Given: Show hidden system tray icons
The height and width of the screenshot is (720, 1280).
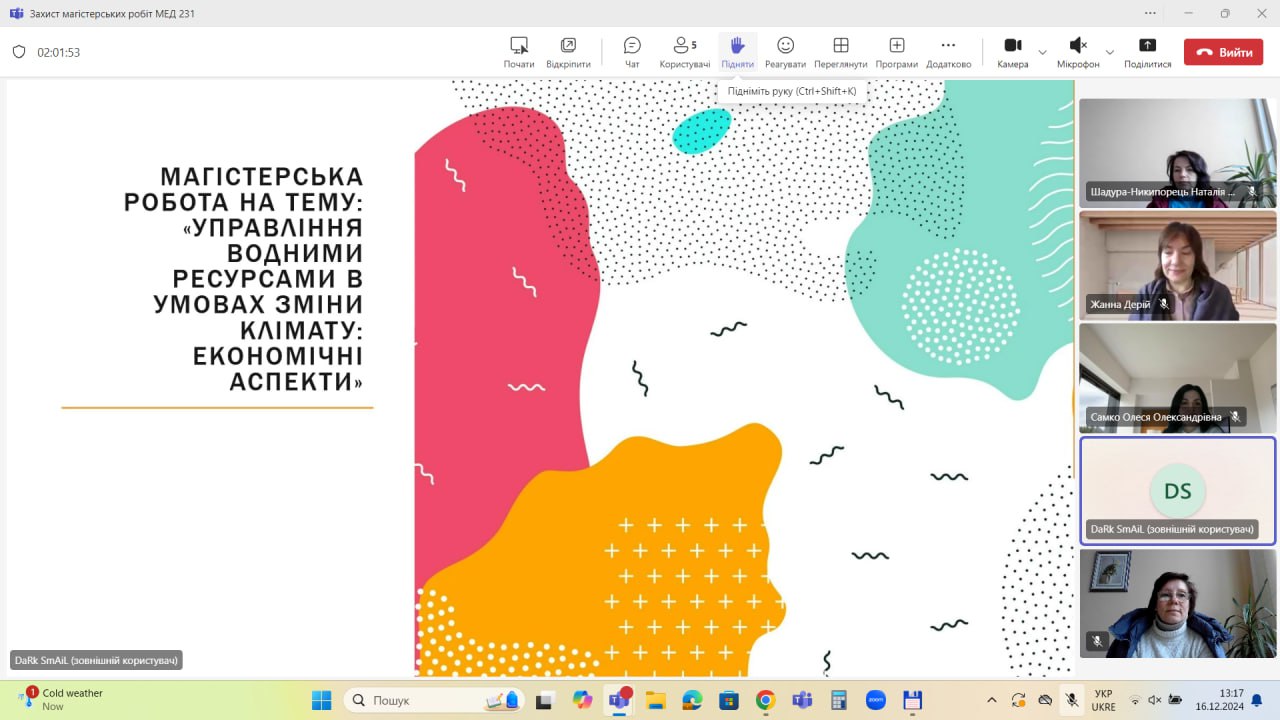Looking at the screenshot, I should pos(991,700).
